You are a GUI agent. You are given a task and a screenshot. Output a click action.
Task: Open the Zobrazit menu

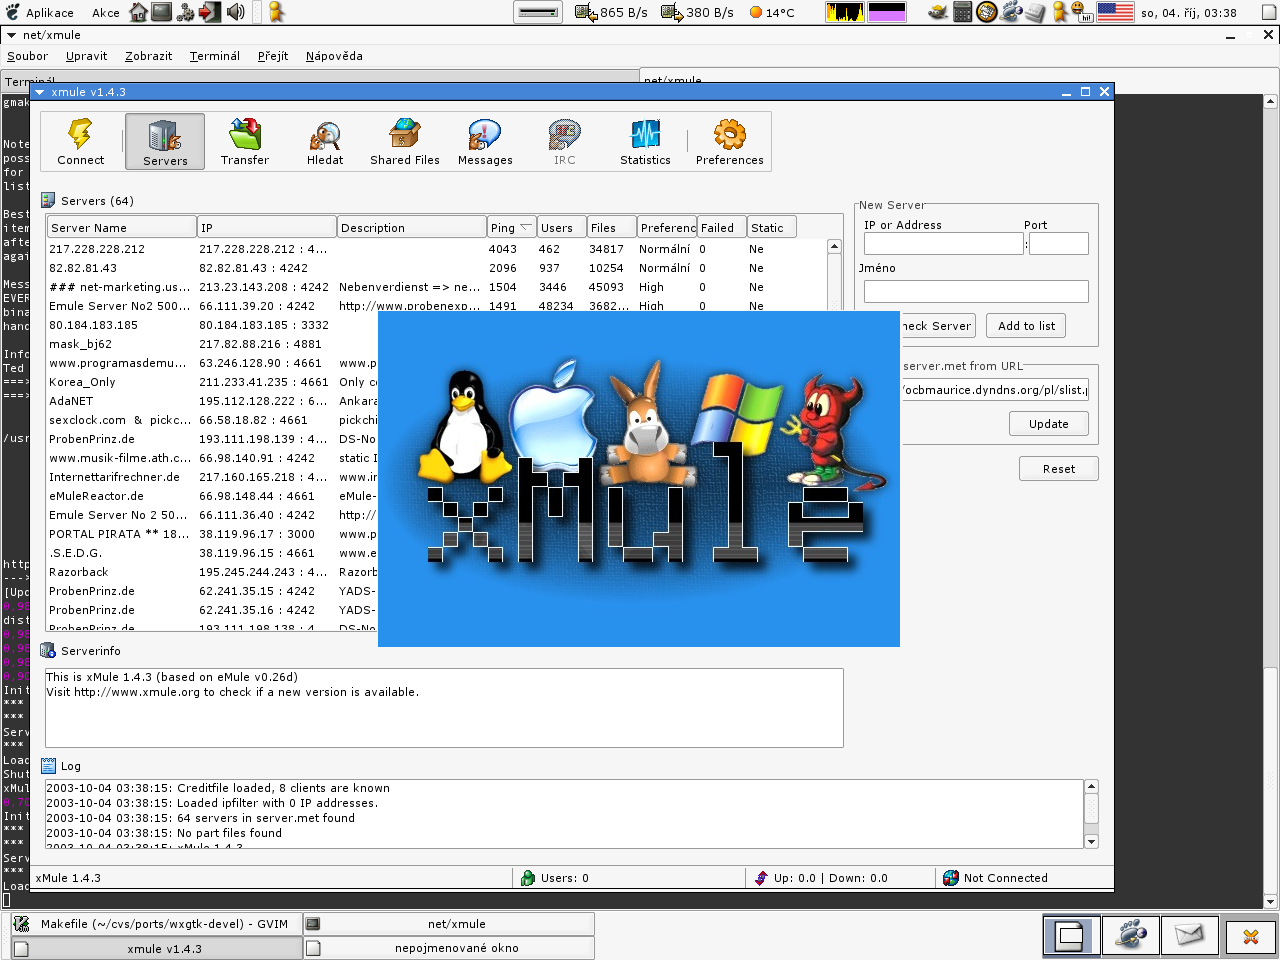point(148,56)
